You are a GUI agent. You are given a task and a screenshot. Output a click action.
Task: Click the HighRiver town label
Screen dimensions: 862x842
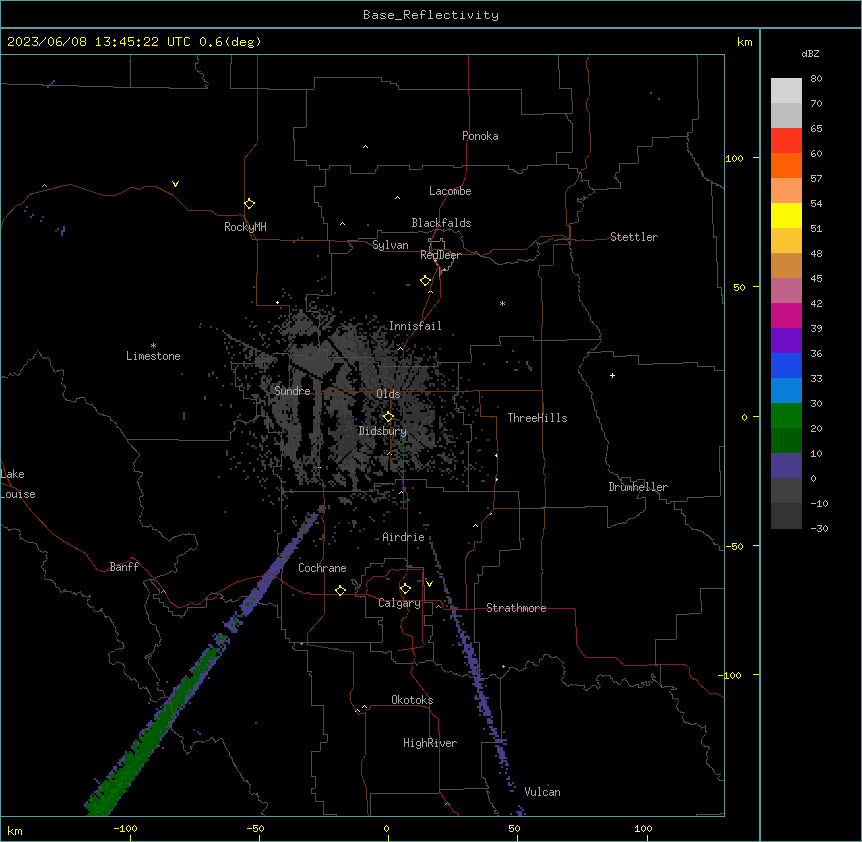click(430, 743)
